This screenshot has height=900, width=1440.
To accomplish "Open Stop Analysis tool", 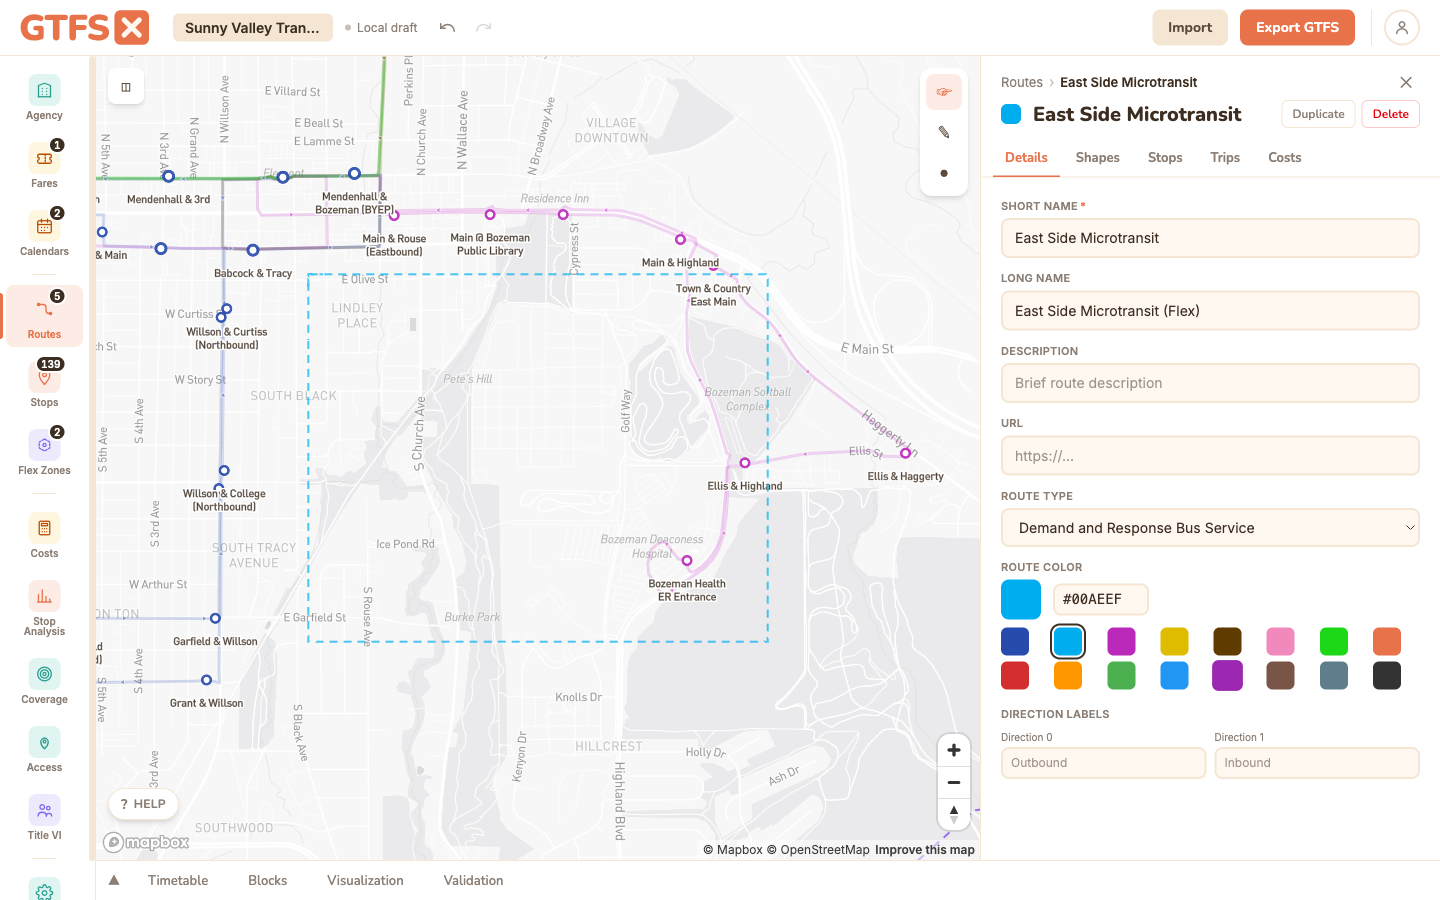I will (x=44, y=610).
